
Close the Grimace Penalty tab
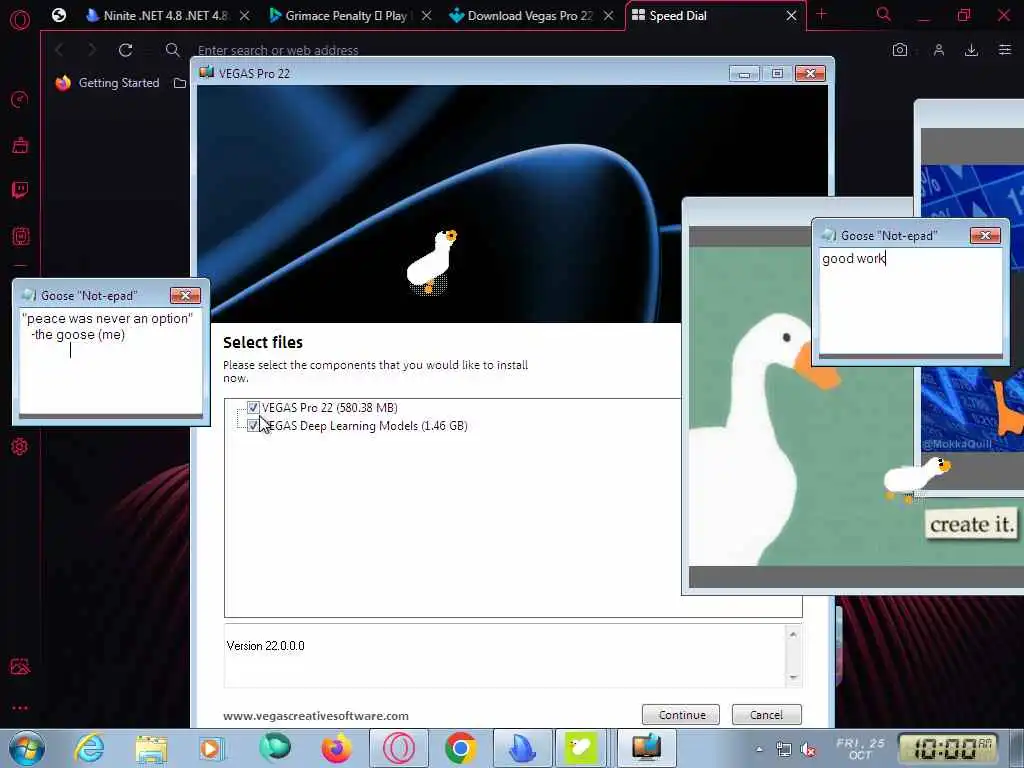tap(426, 16)
